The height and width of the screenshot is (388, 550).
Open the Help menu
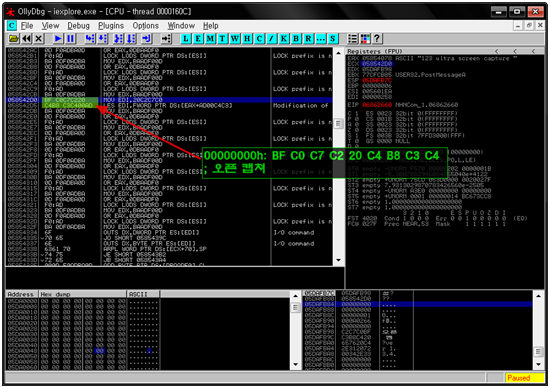click(x=210, y=26)
